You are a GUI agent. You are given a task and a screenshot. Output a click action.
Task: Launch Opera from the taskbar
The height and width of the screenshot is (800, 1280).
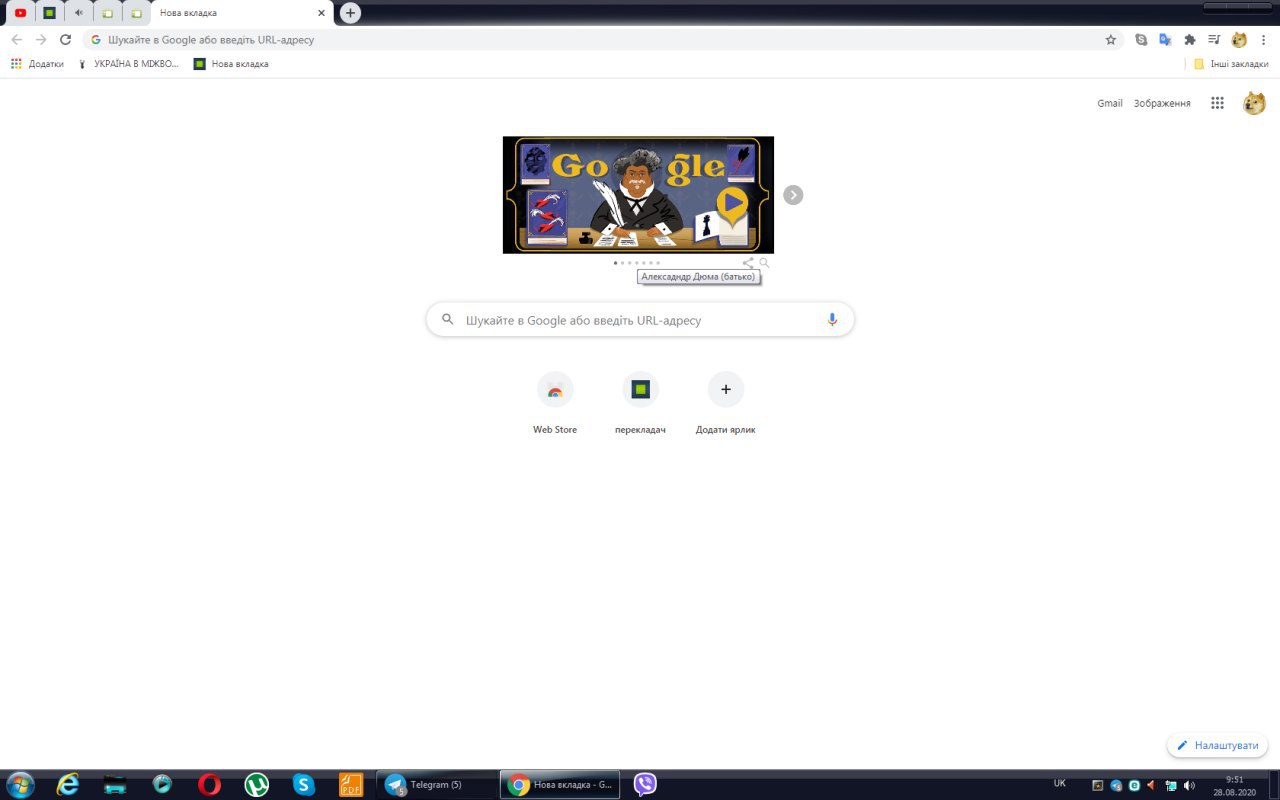(x=209, y=785)
